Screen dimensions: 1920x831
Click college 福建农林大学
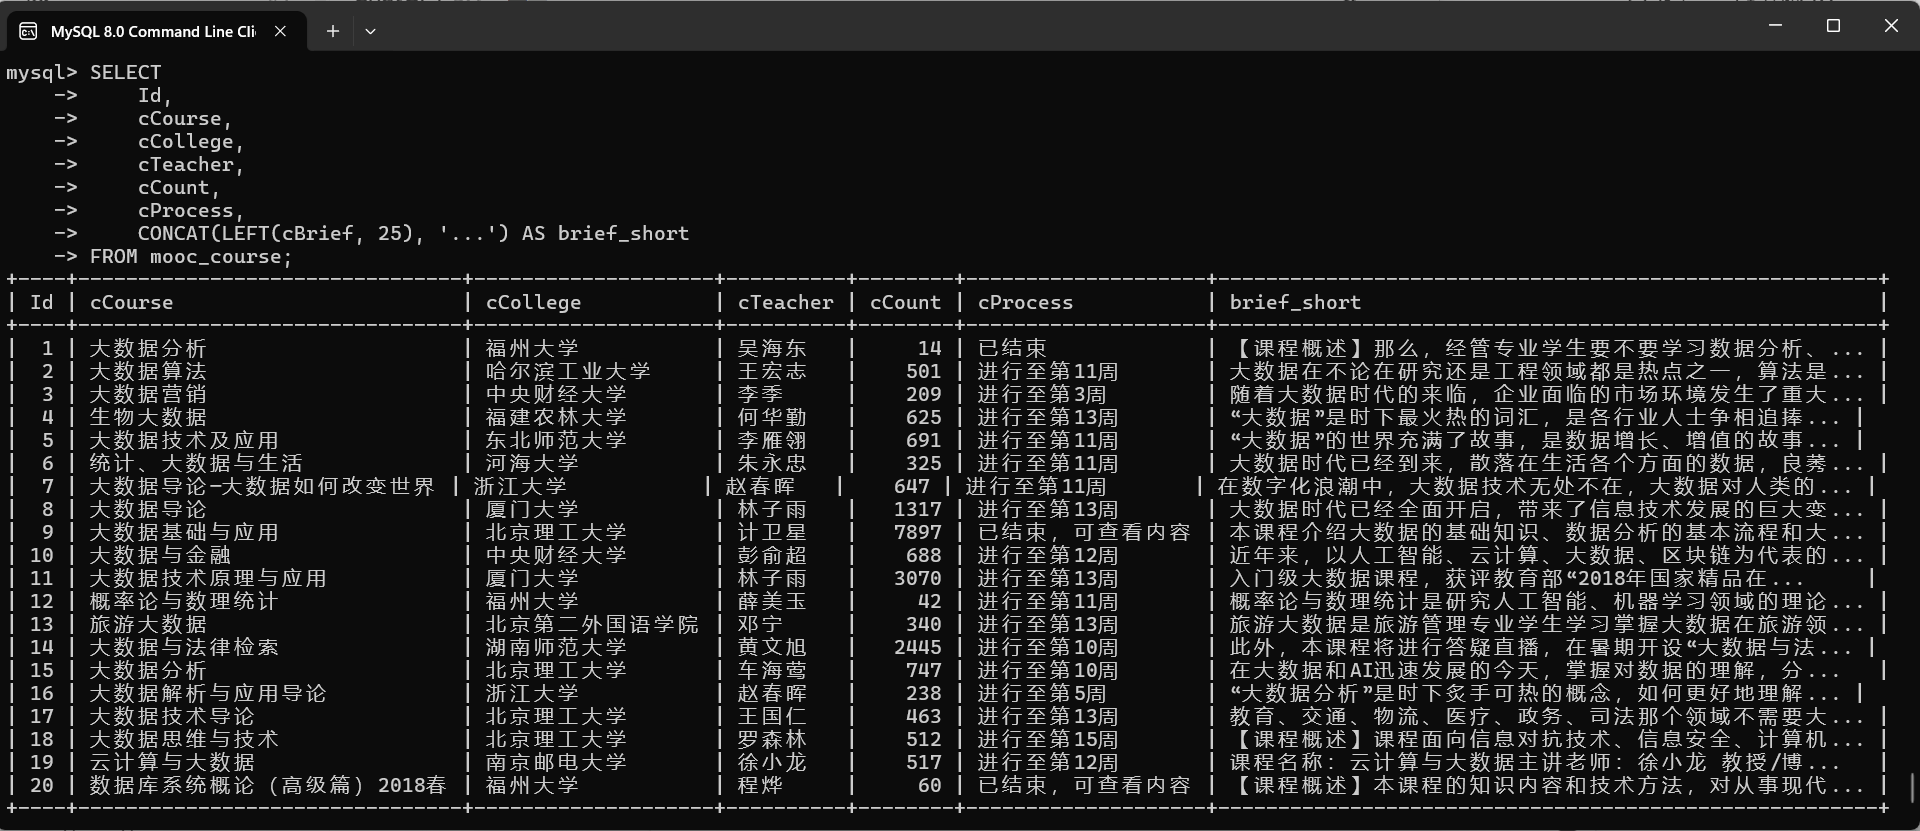556,417
